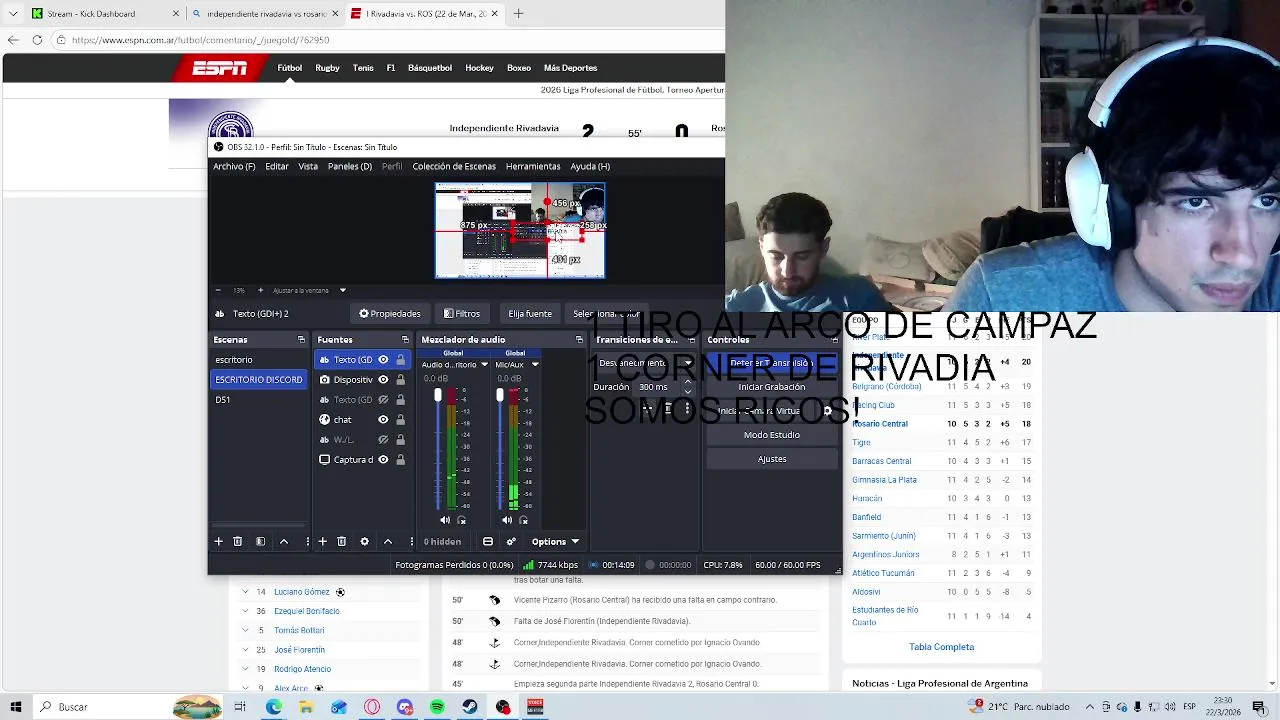Enable Modo Estudio button
The width and height of the screenshot is (1280, 720).
pyautogui.click(x=772, y=435)
